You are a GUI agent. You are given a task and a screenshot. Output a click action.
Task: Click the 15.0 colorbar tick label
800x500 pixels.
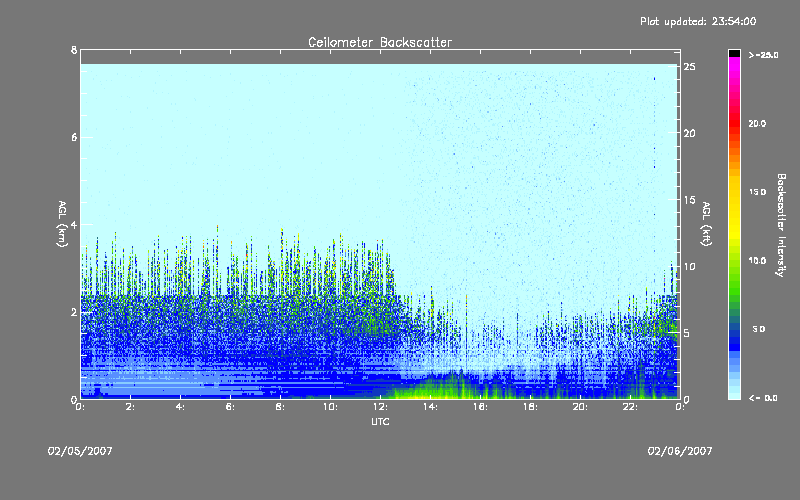point(757,192)
